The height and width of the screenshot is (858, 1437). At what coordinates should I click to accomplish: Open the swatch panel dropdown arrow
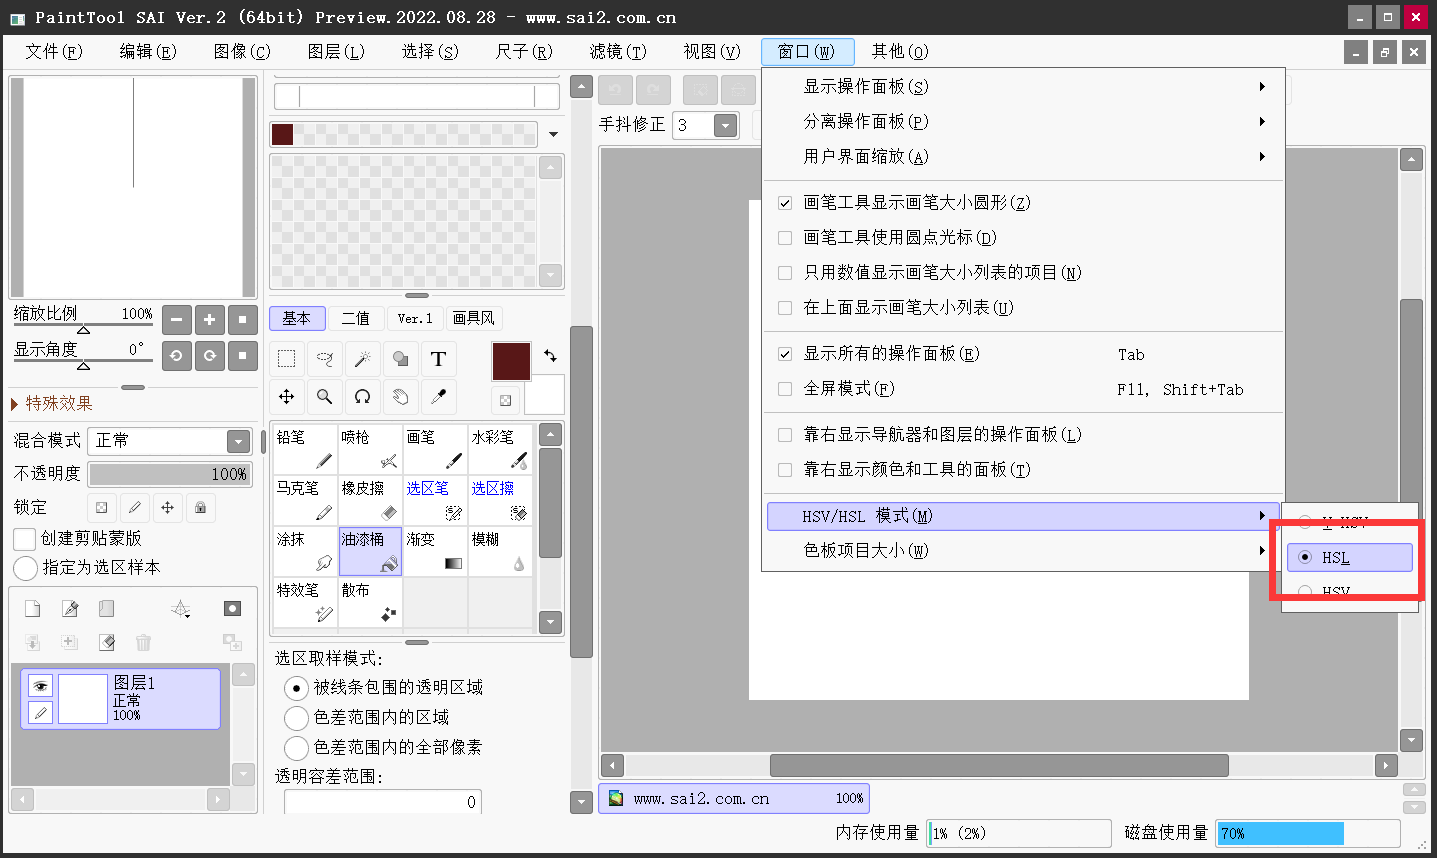pyautogui.click(x=553, y=134)
